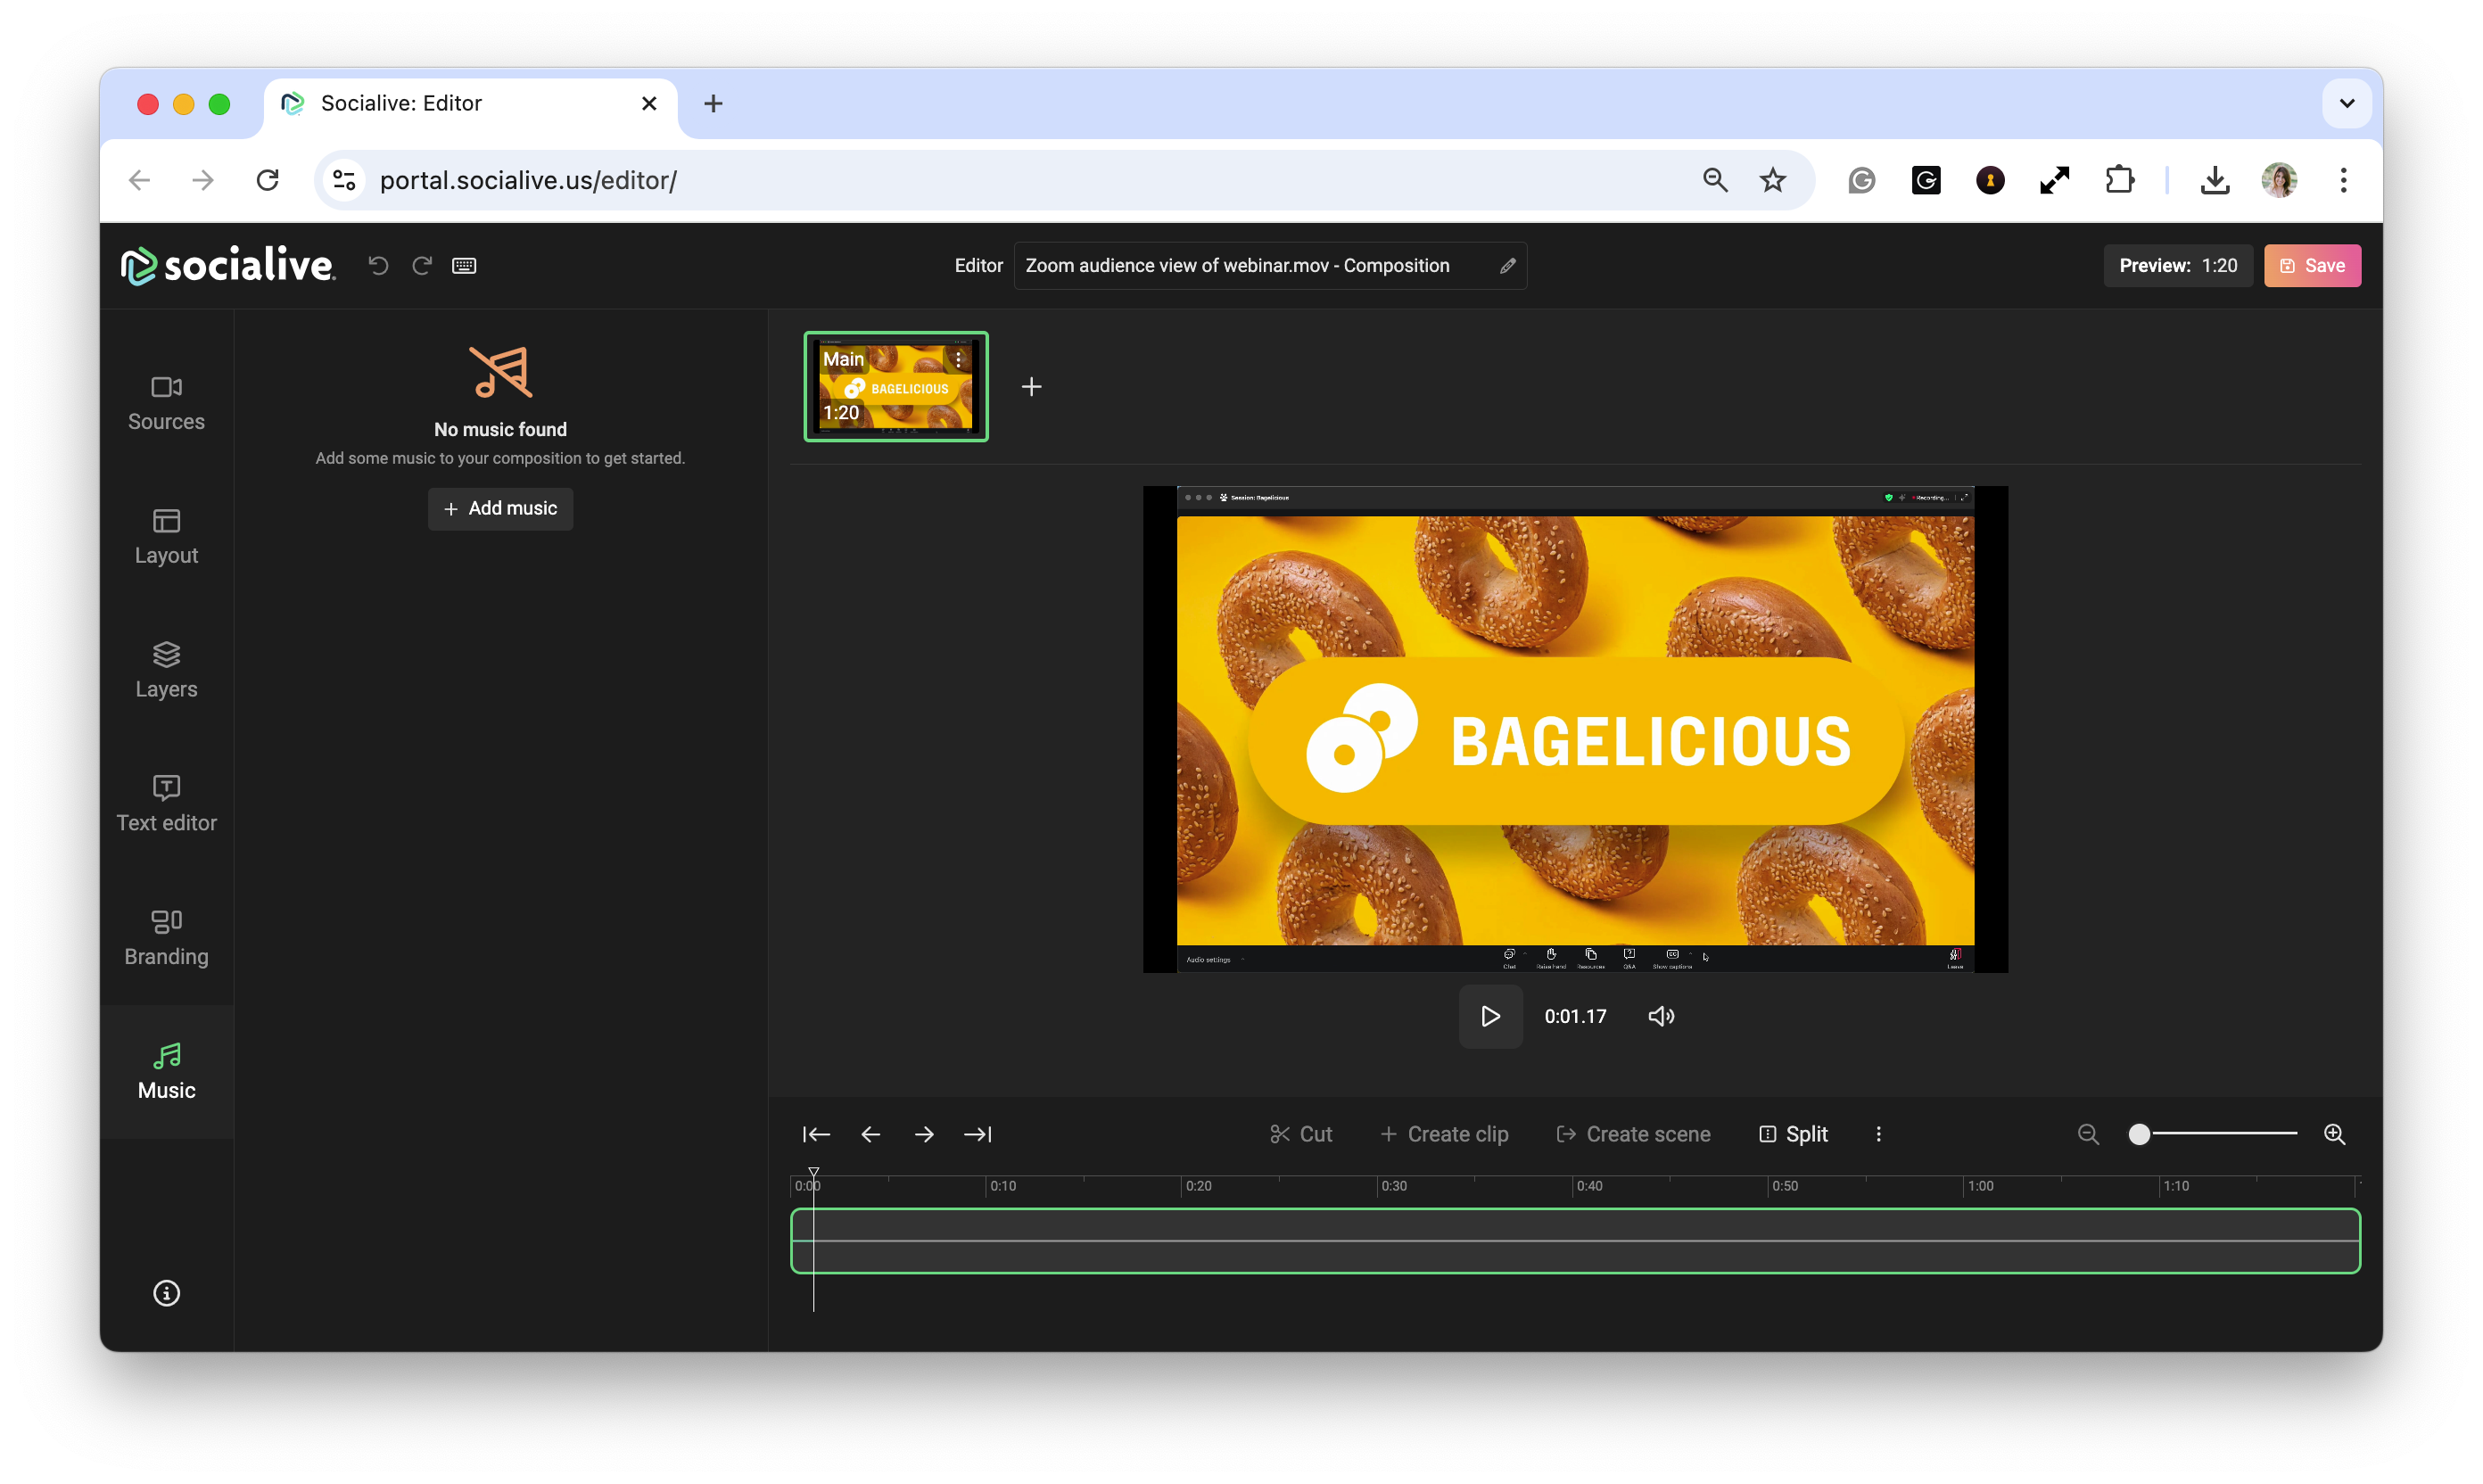The image size is (2483, 1484).
Task: Click the Add music button
Action: [x=500, y=508]
